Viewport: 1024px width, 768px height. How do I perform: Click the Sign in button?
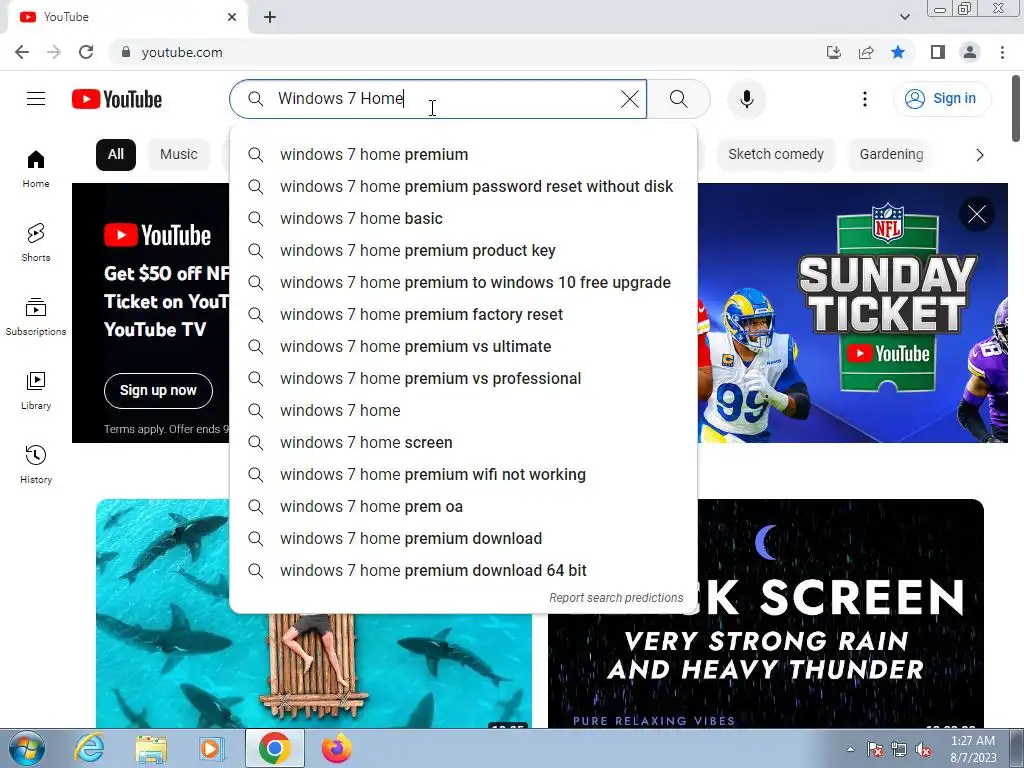tap(941, 99)
